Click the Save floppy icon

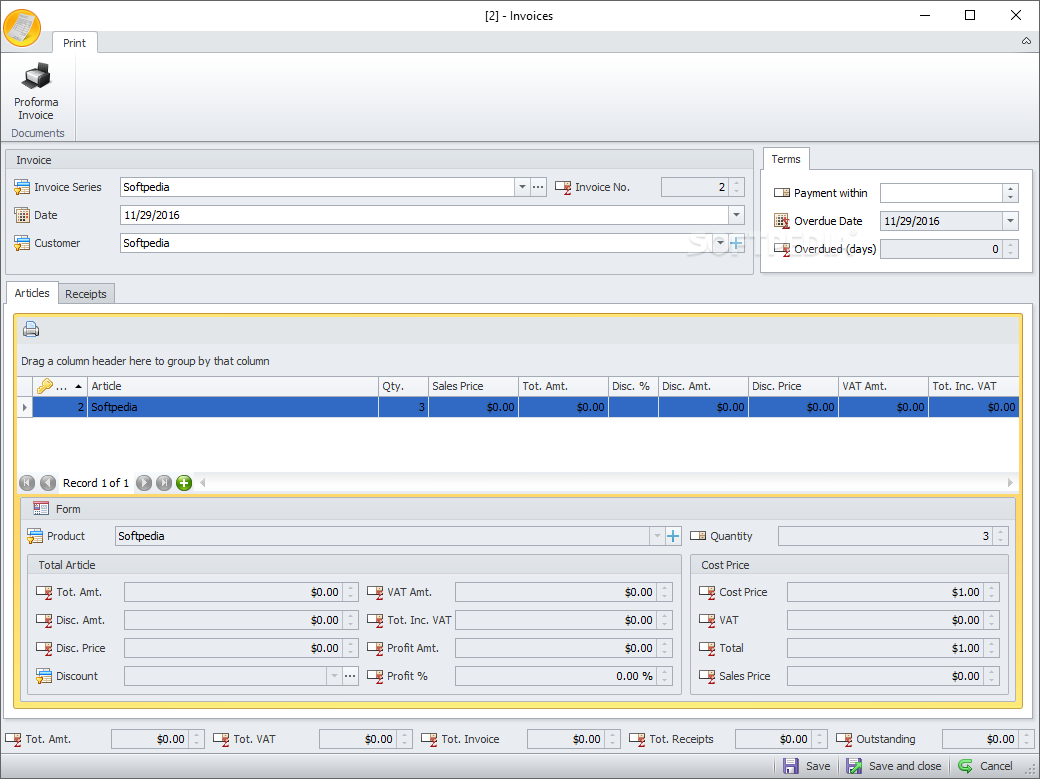(x=791, y=766)
